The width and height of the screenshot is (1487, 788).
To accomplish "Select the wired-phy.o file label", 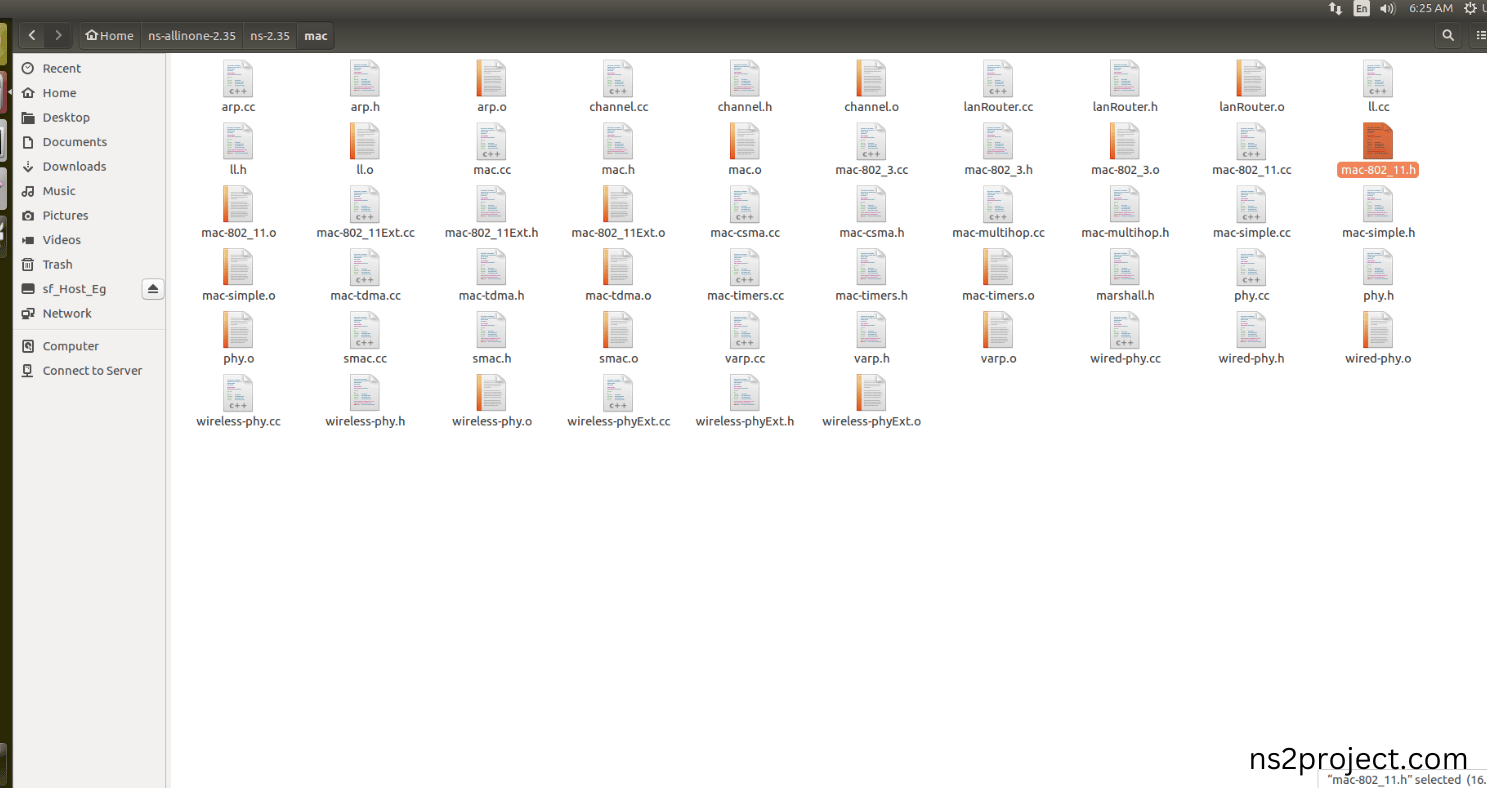I will 1378,359.
